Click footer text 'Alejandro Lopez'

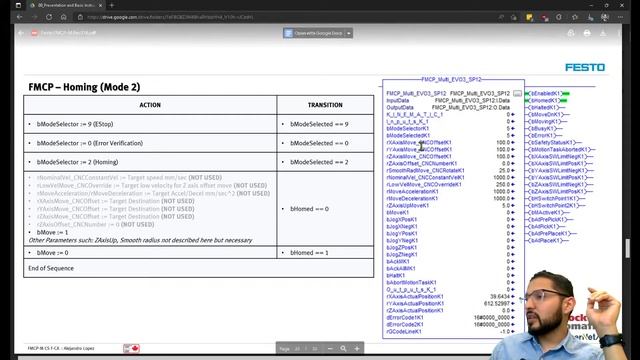pos(79,349)
